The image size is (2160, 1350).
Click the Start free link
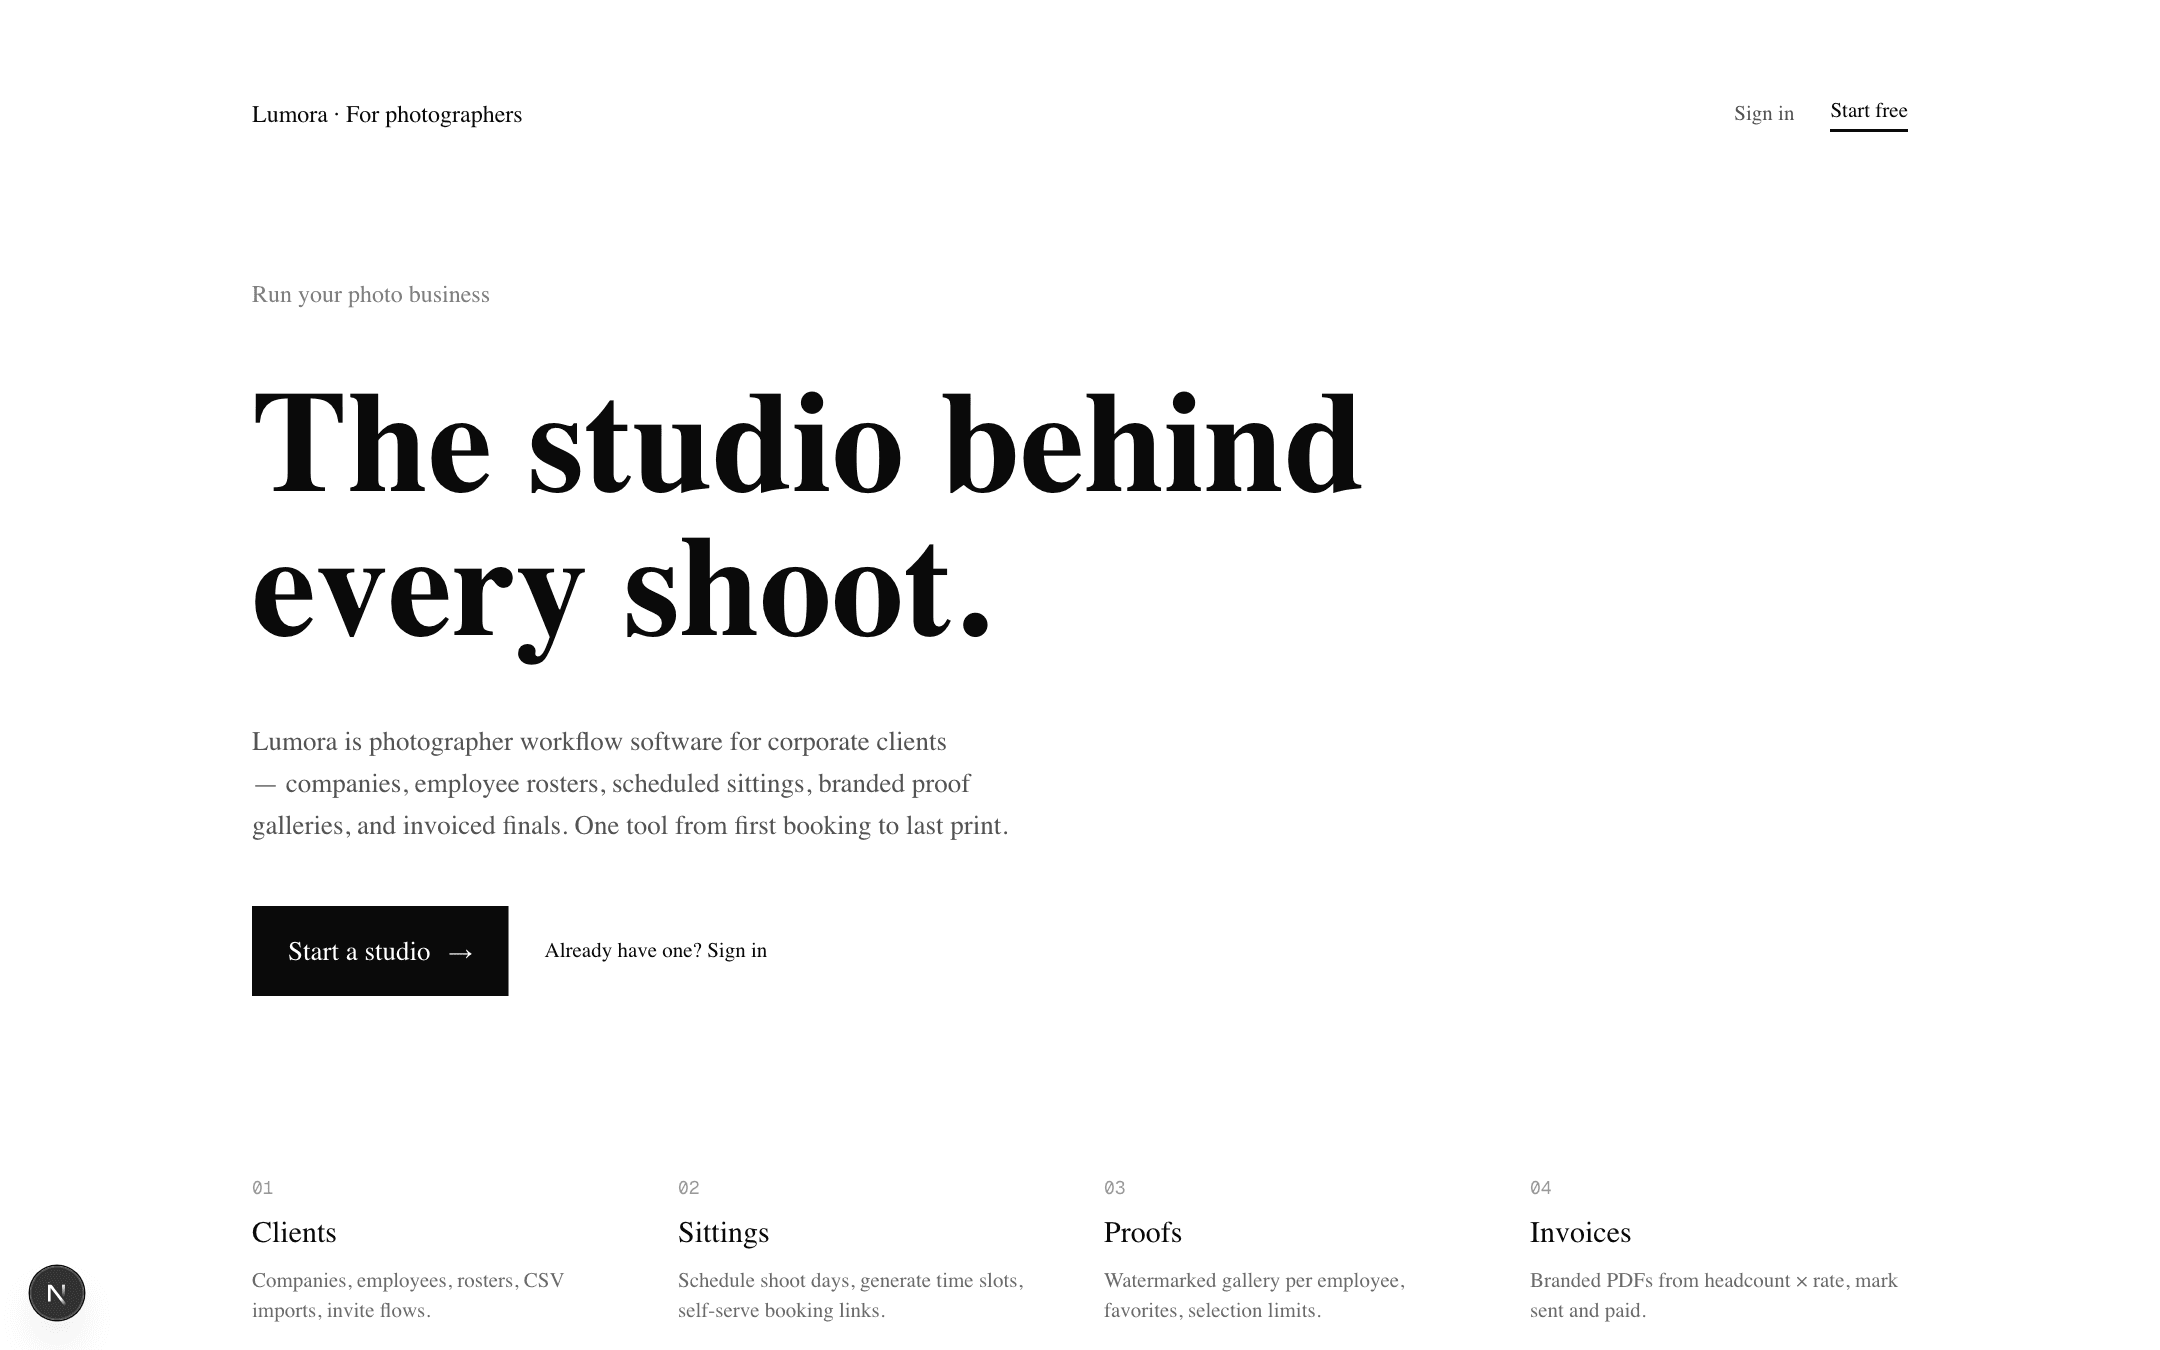1869,113
